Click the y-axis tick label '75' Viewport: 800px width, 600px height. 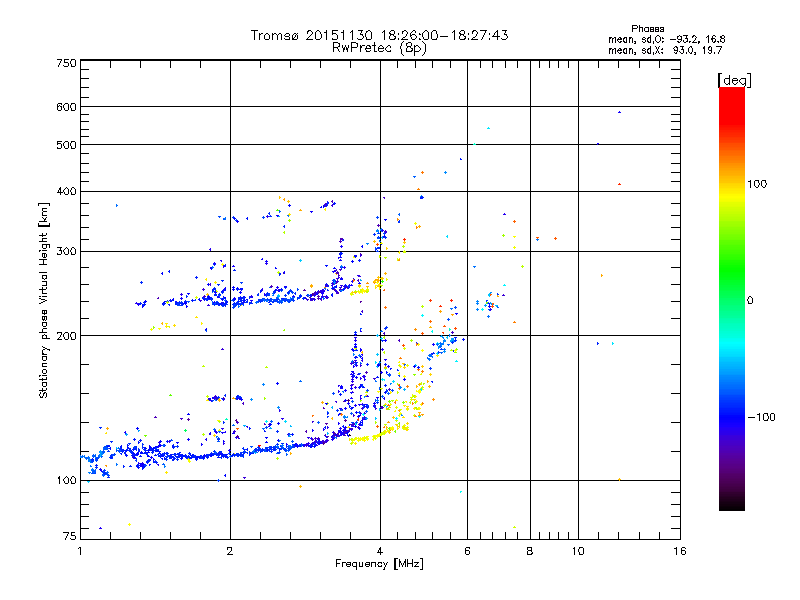click(70, 536)
